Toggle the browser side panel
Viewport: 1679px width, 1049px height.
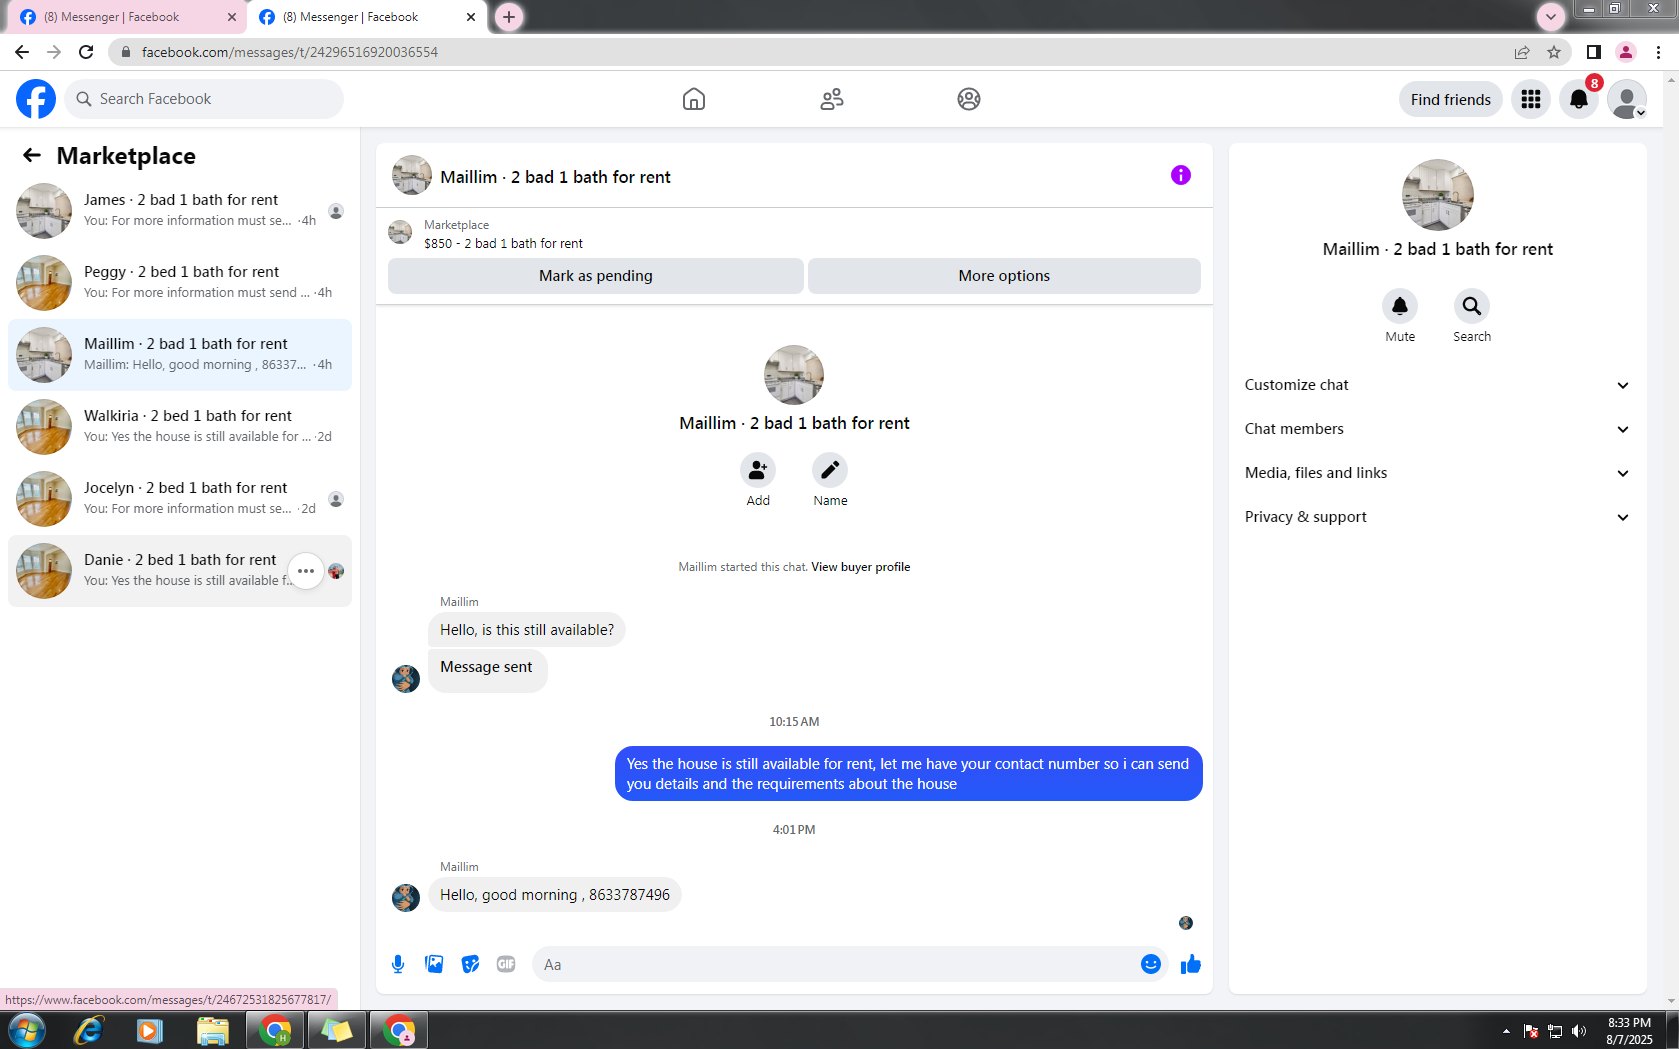pos(1594,52)
